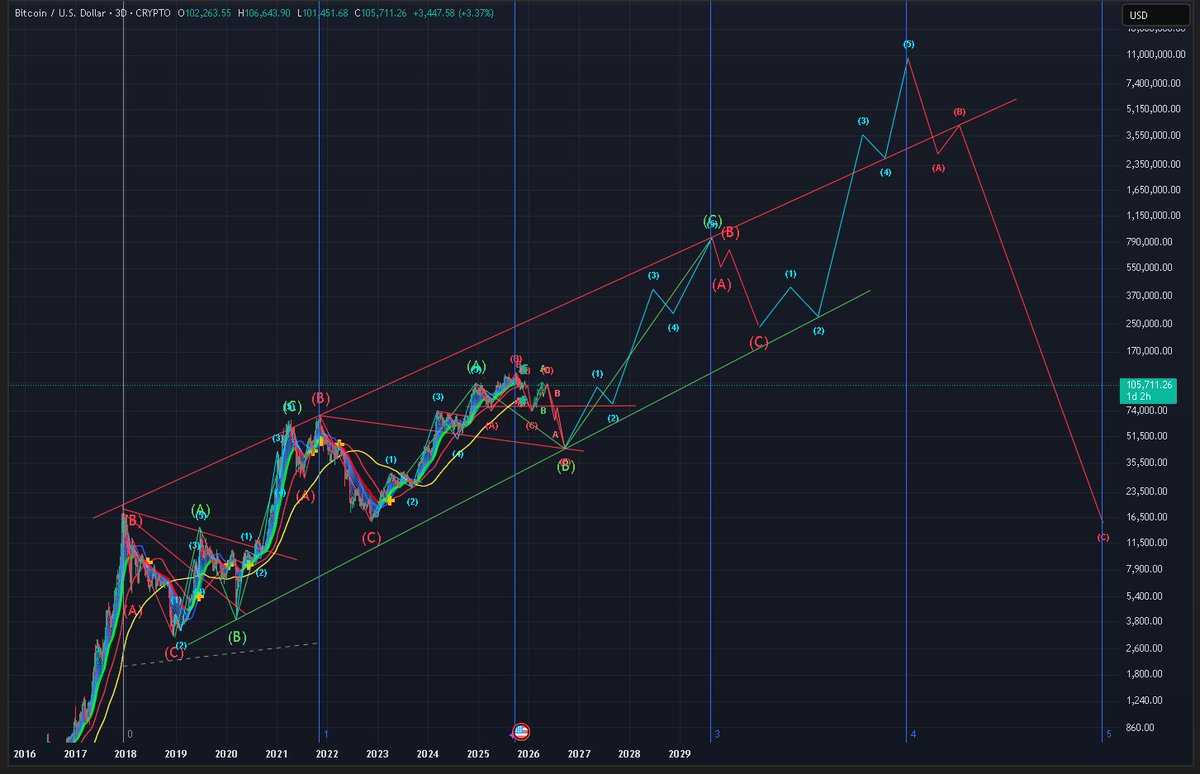
Task: Click the open value O102,263.55
Action: (205, 14)
